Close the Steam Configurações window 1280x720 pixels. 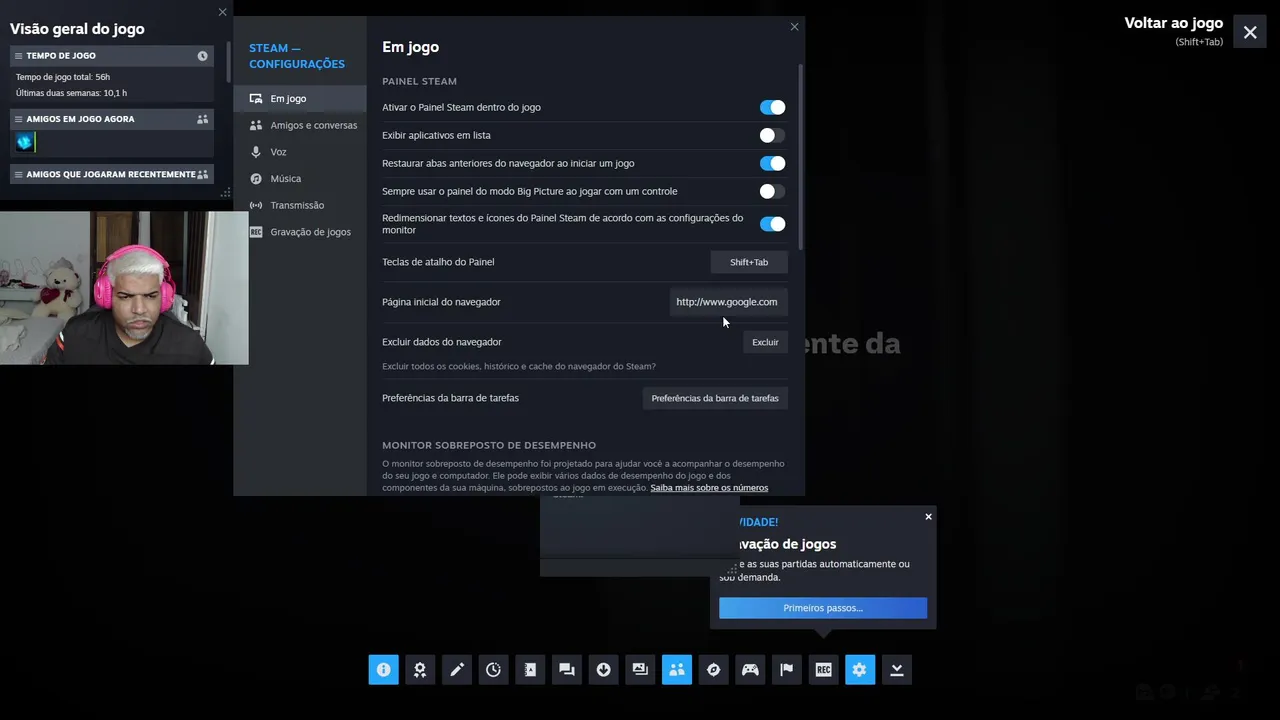point(794,27)
